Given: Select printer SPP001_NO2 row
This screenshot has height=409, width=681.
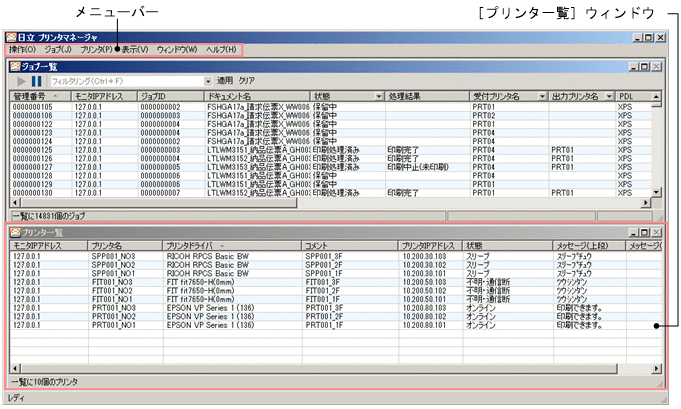Looking at the screenshot, I should tap(336, 265).
